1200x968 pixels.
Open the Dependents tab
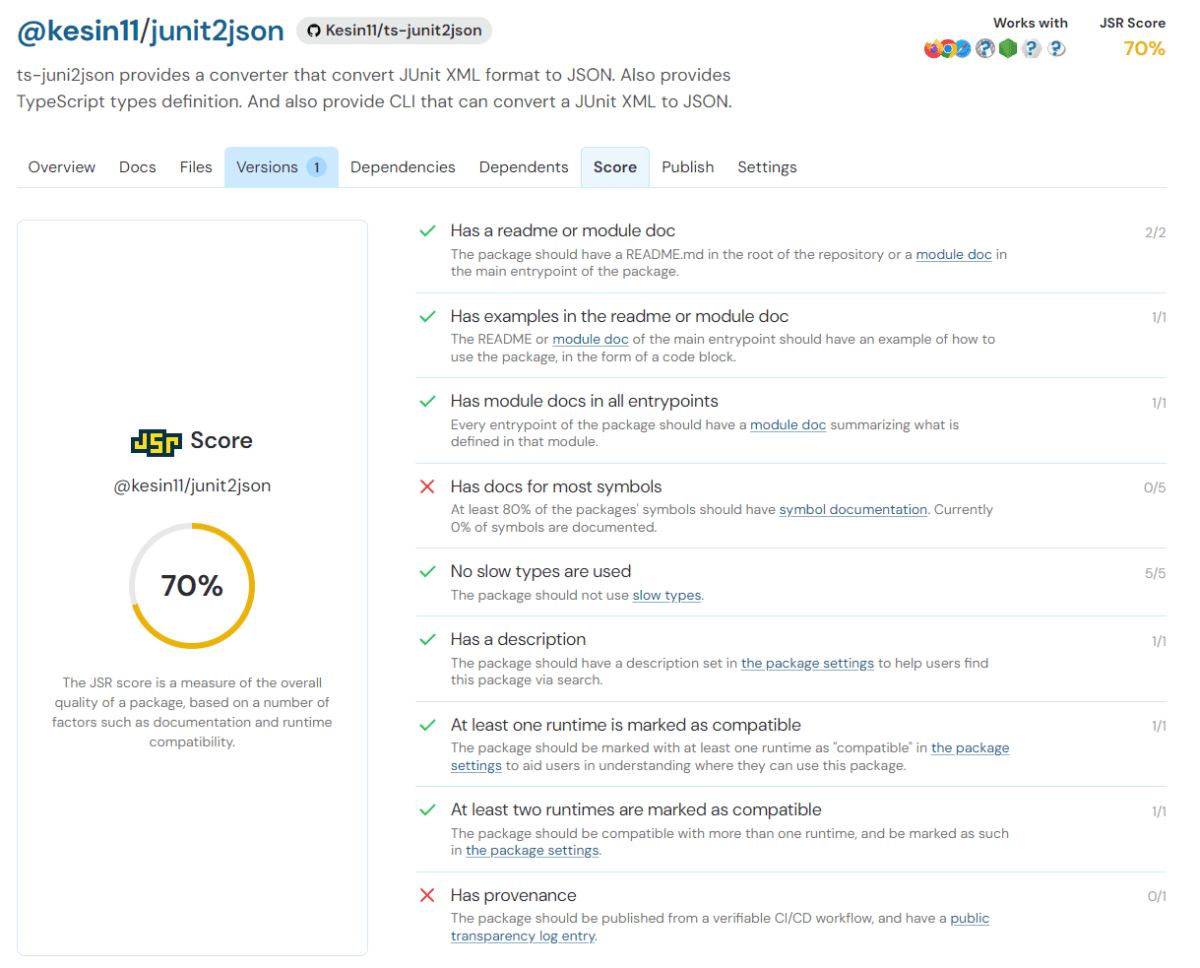tap(524, 167)
